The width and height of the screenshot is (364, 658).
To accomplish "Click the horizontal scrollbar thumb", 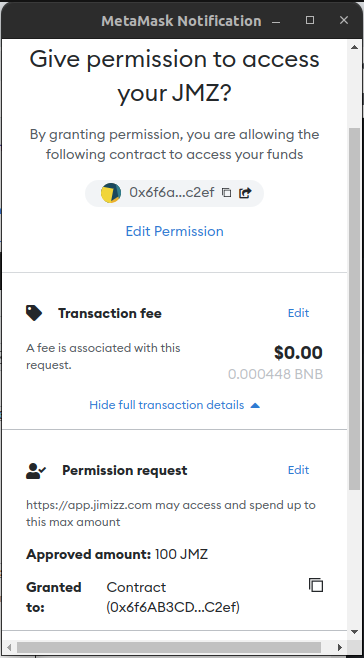I will tap(169, 647).
